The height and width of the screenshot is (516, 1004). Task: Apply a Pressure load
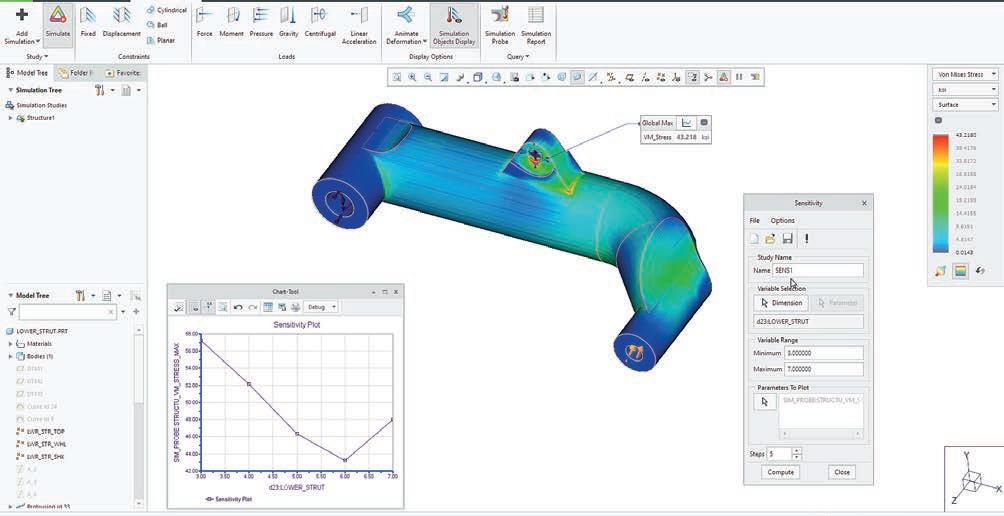tap(261, 22)
